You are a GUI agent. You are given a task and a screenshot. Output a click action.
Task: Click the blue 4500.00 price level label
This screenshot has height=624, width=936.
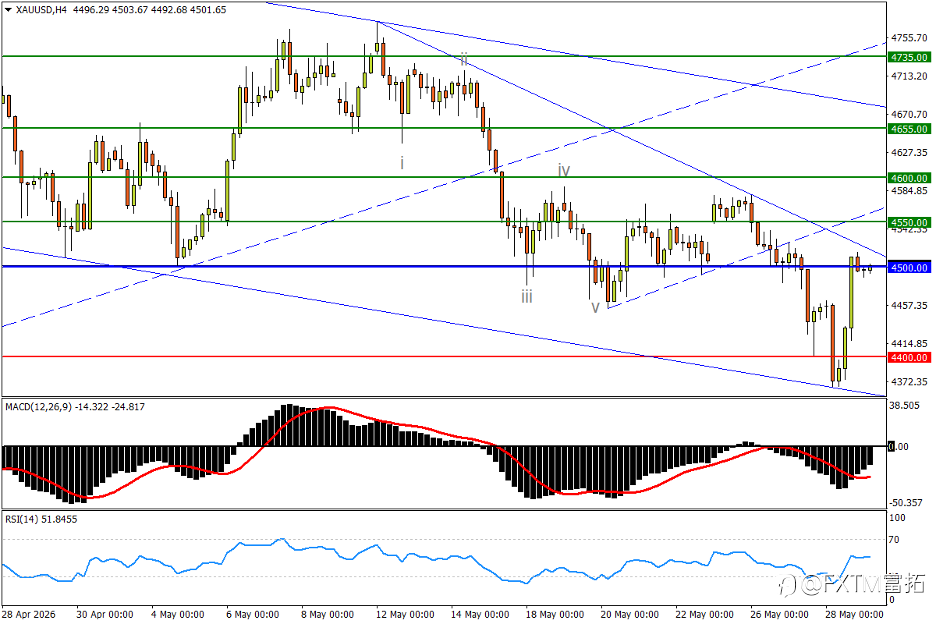909,268
